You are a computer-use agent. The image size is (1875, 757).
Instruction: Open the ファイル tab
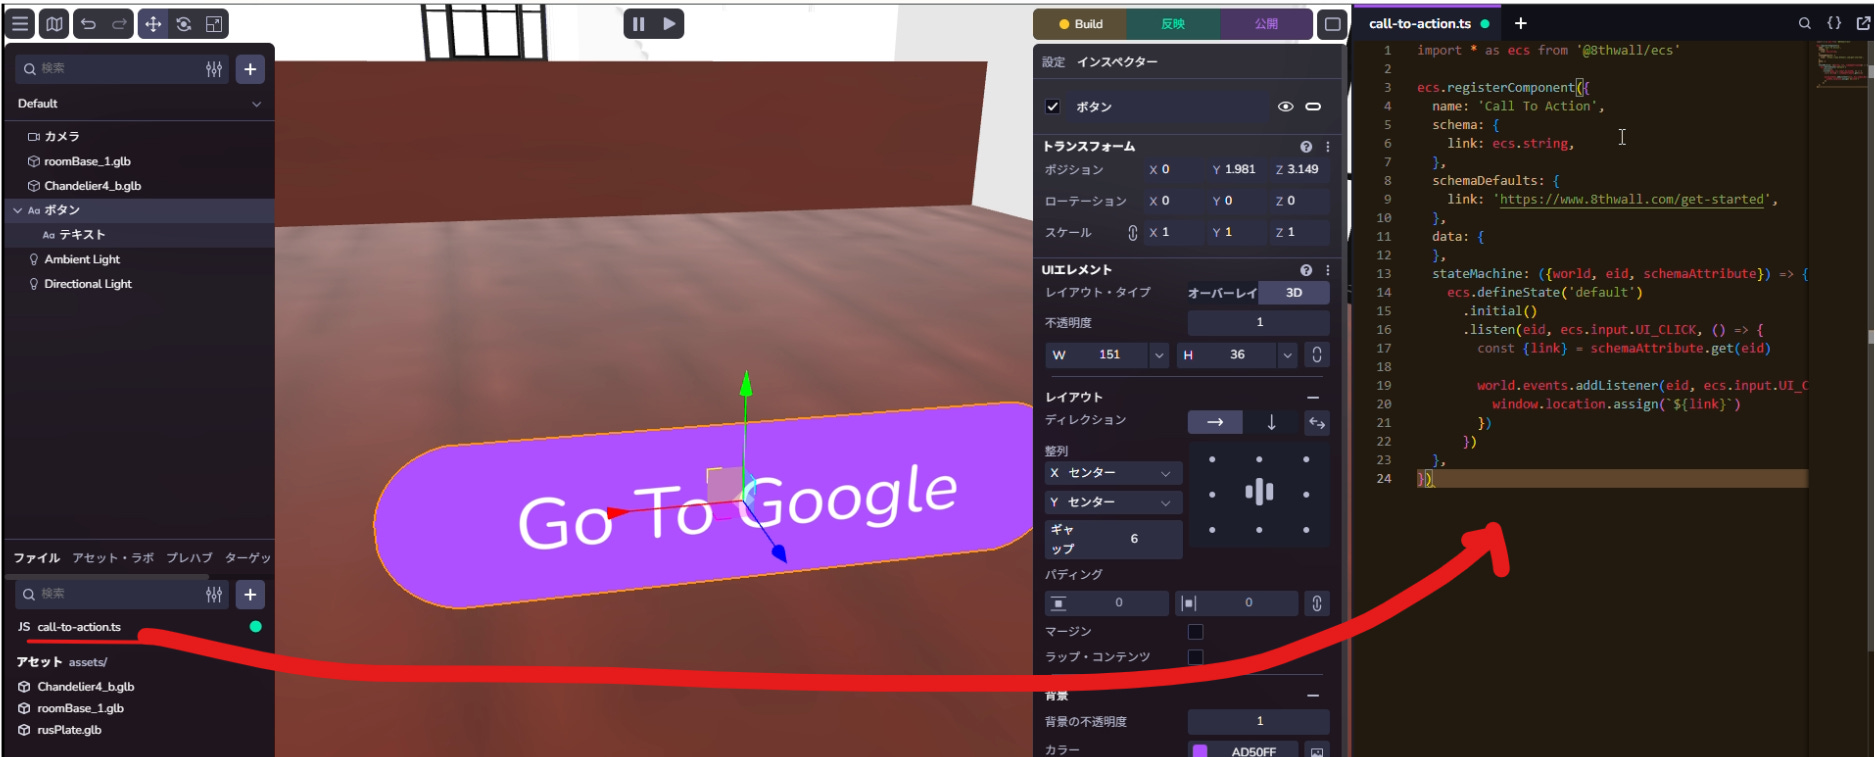(37, 558)
